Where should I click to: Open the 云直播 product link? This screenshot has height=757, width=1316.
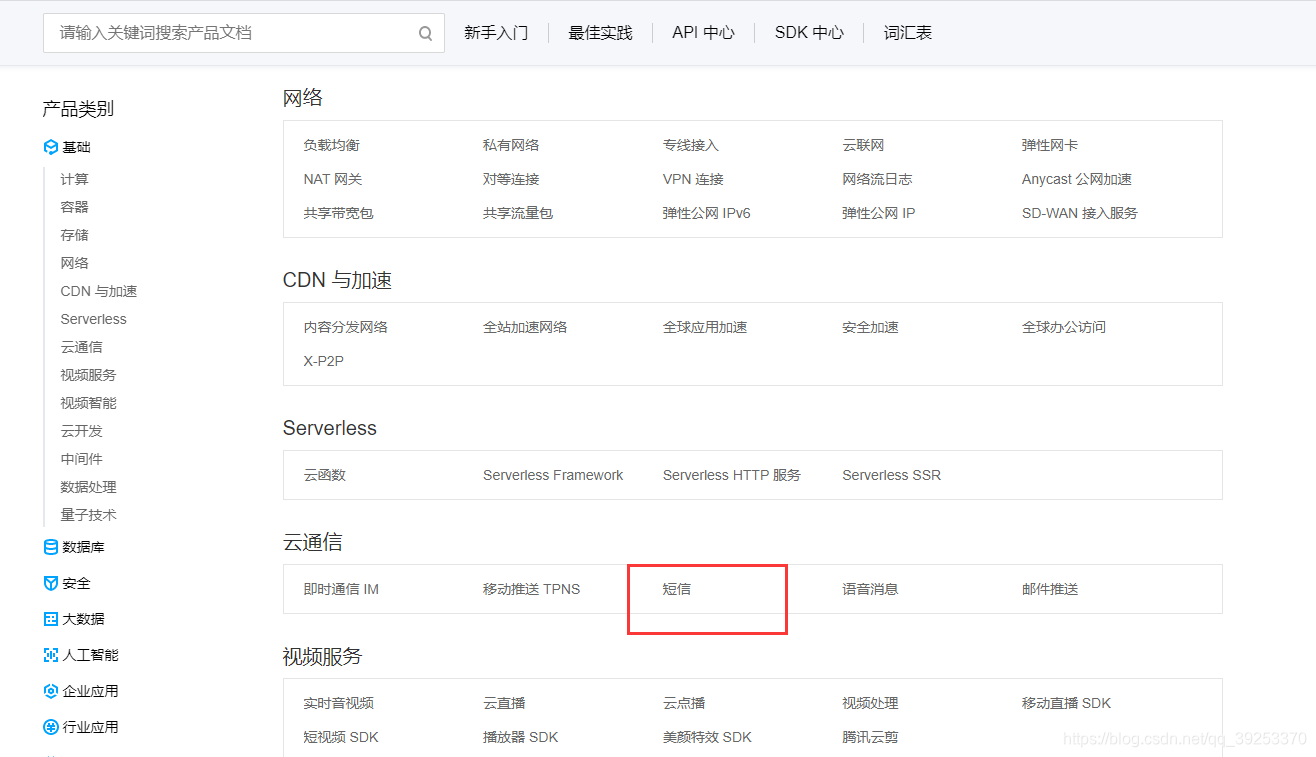coord(504,703)
